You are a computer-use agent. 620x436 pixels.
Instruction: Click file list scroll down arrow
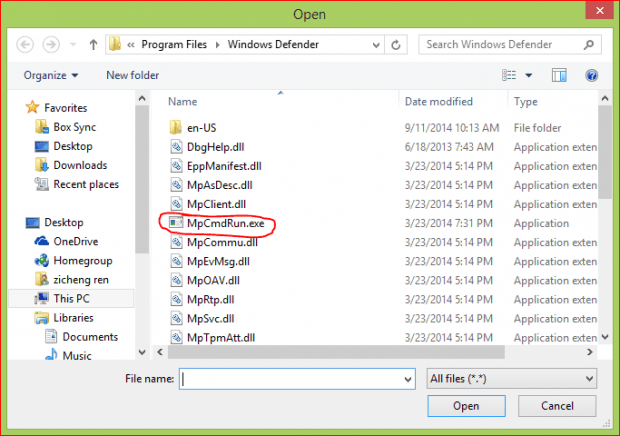(x=605, y=337)
